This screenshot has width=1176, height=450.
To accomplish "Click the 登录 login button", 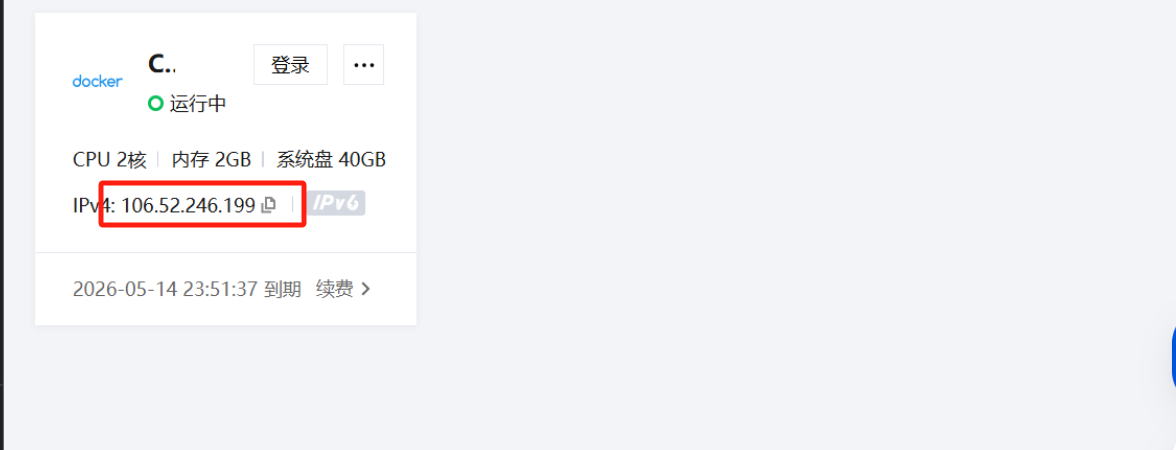I will [x=290, y=64].
